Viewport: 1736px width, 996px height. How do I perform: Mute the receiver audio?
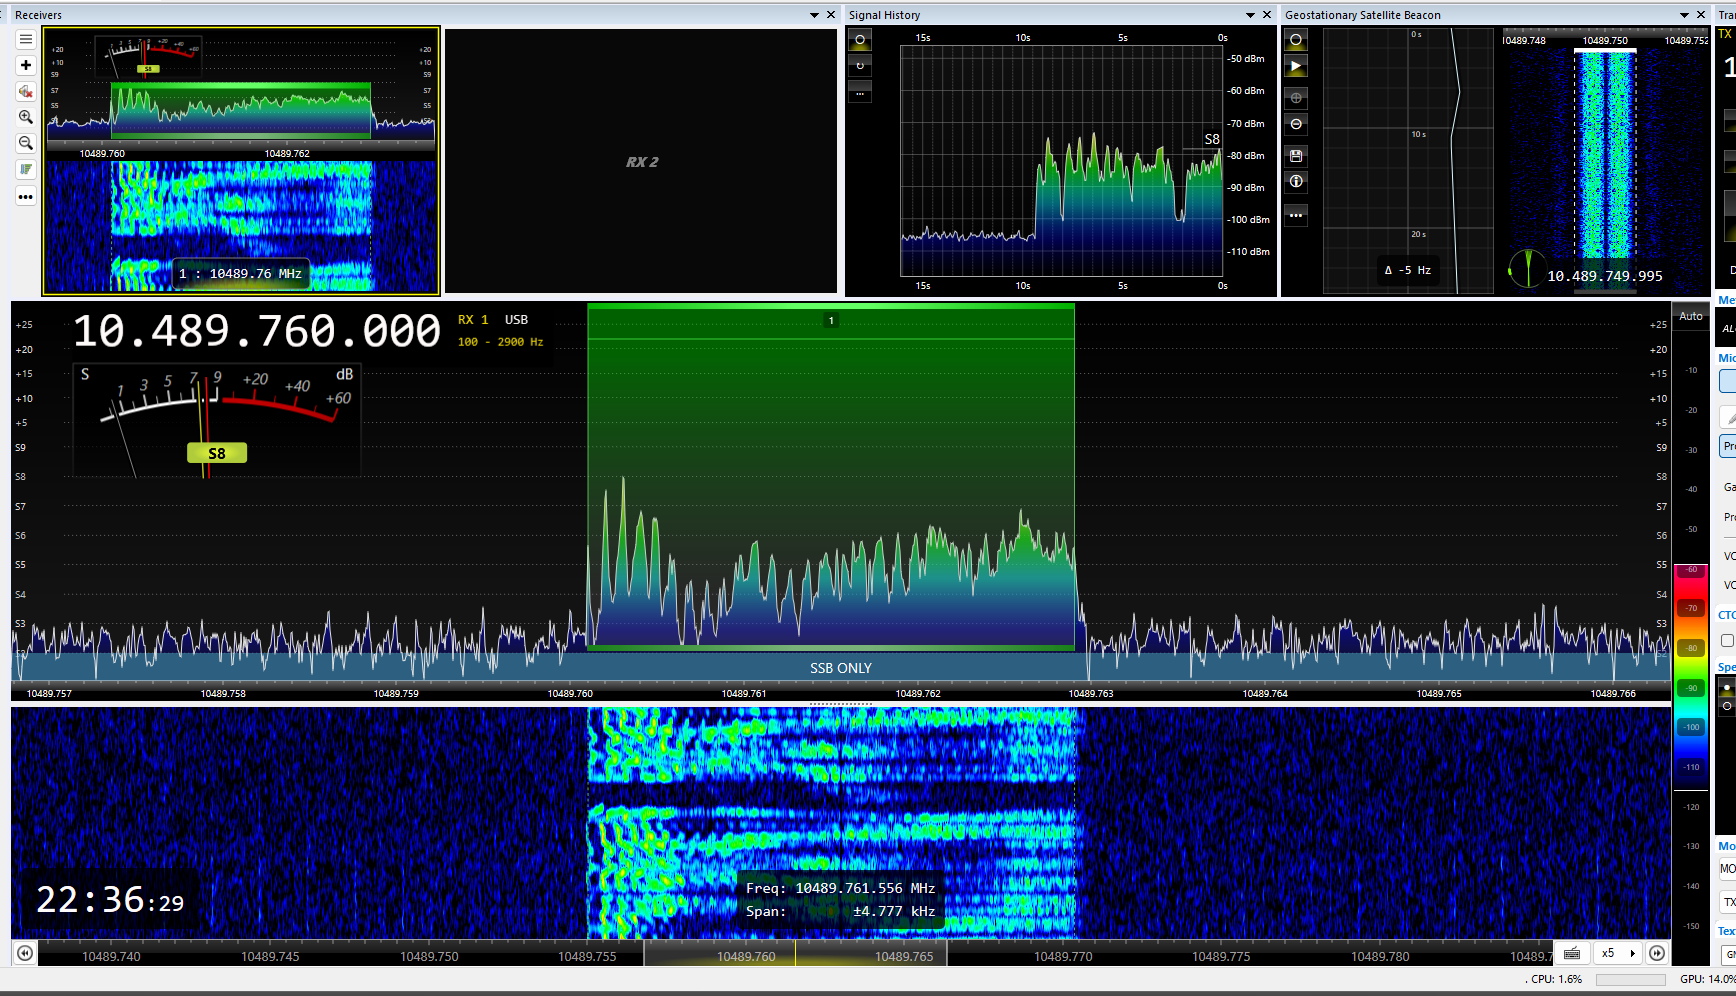click(26, 91)
